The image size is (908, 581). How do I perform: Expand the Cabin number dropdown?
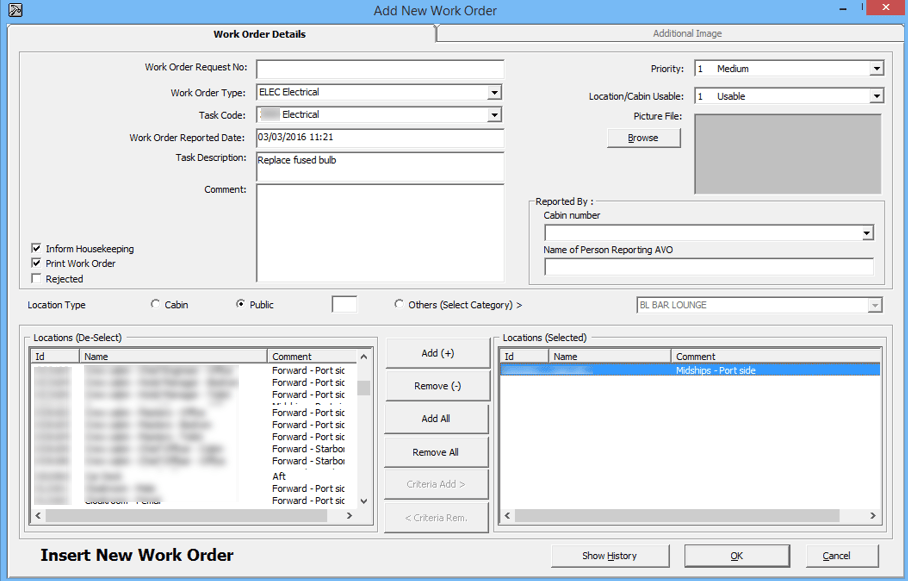(x=866, y=233)
